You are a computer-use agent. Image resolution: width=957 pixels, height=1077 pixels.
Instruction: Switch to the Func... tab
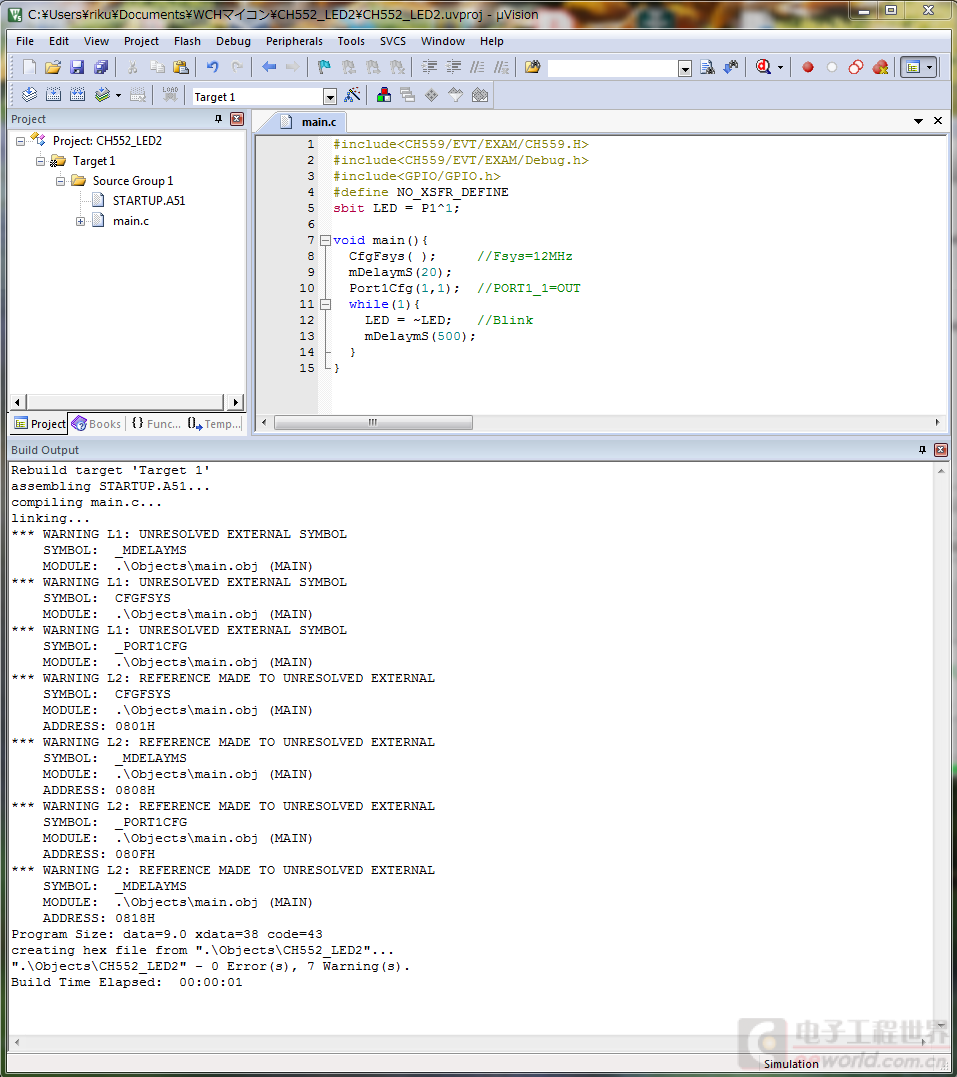tap(155, 424)
